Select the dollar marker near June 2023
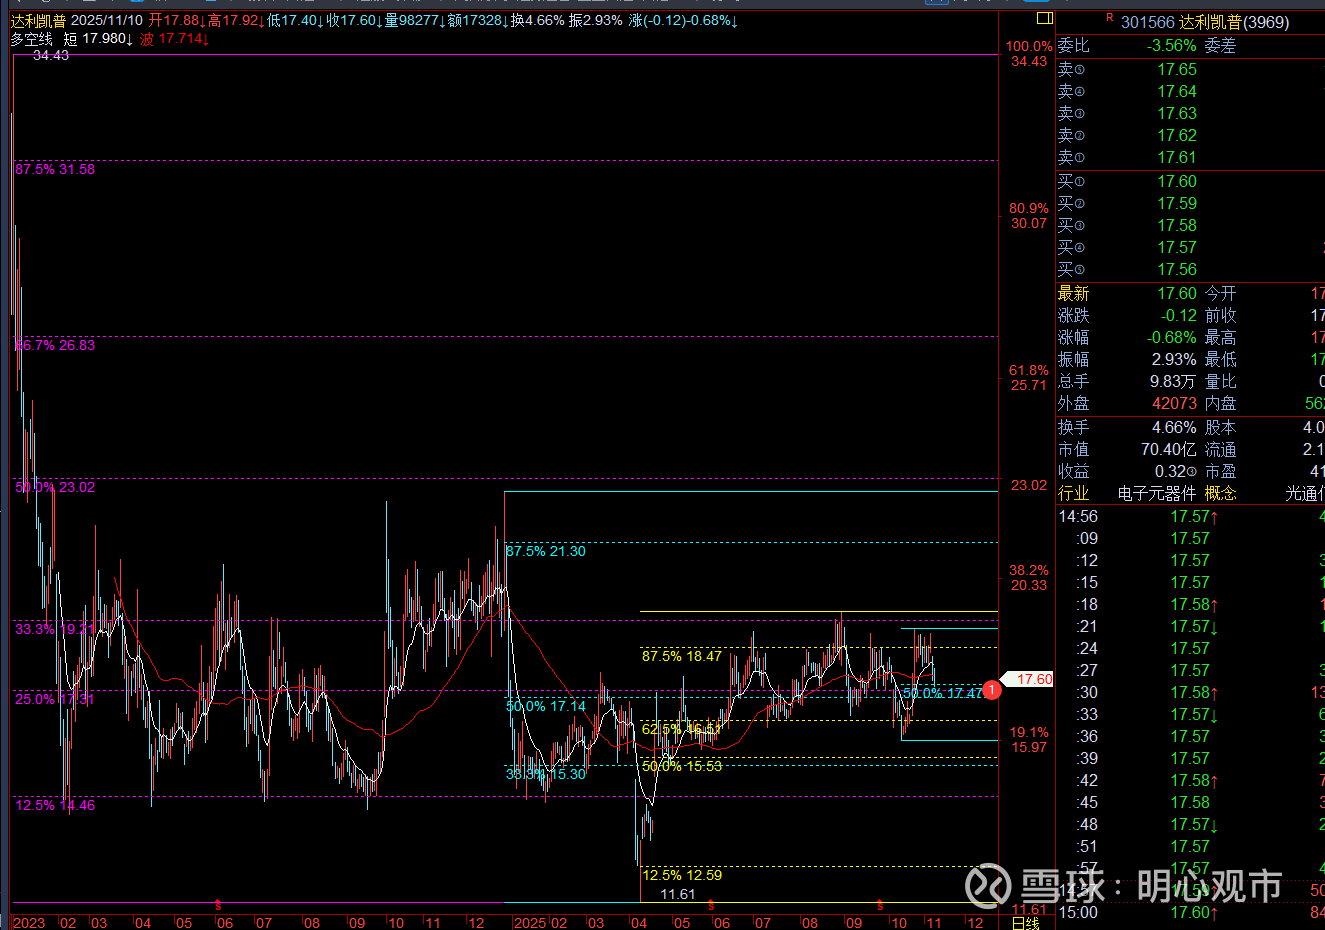This screenshot has width=1325, height=930. pos(218,905)
